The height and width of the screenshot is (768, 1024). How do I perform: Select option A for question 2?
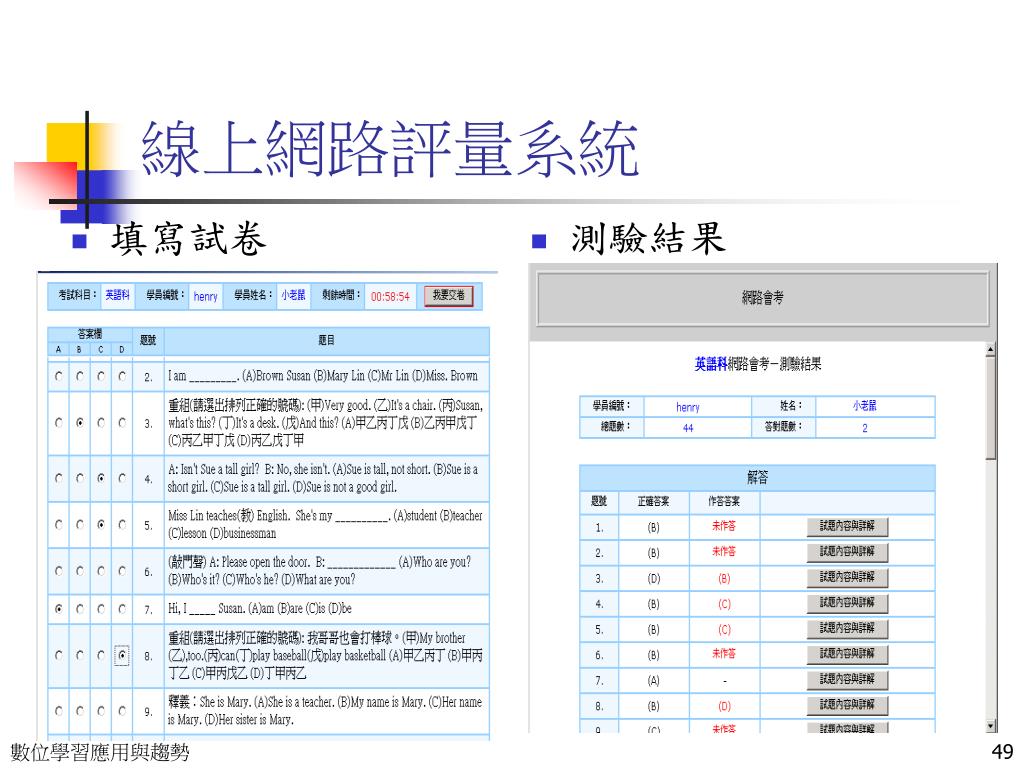[59, 376]
